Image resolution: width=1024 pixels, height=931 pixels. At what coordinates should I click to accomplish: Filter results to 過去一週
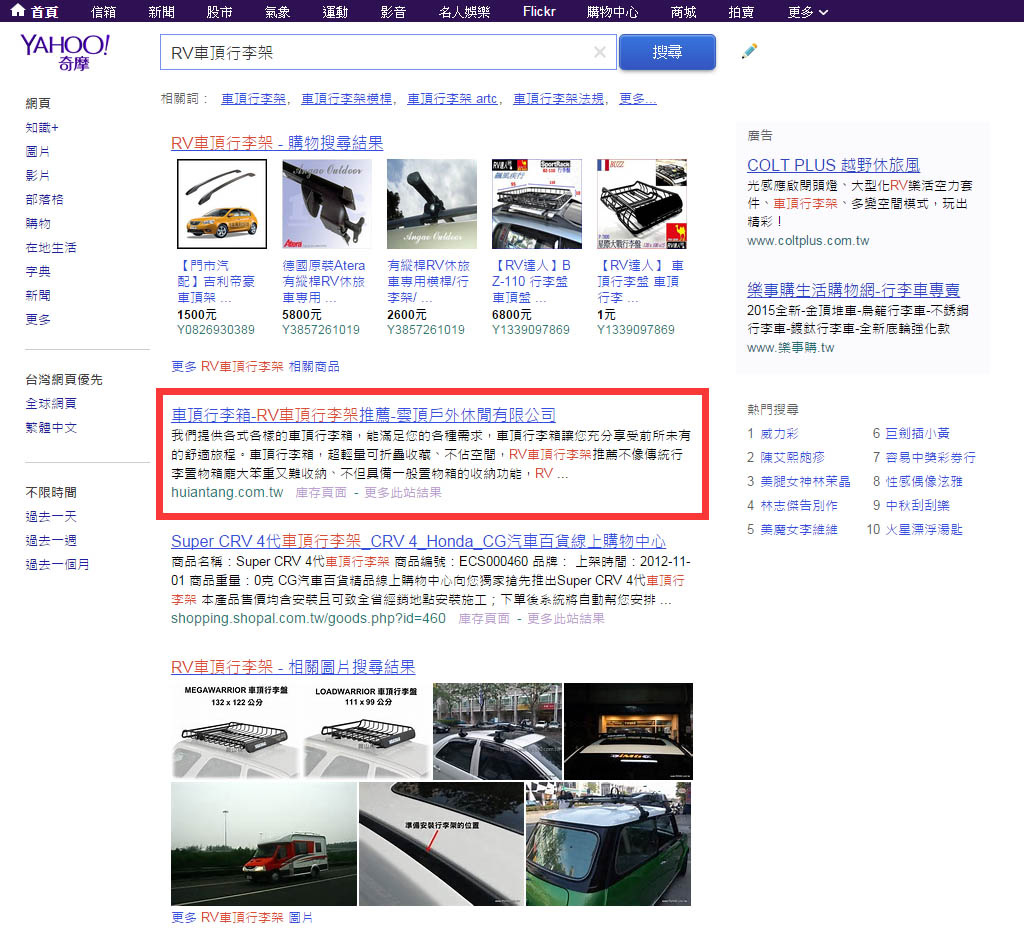click(x=51, y=541)
